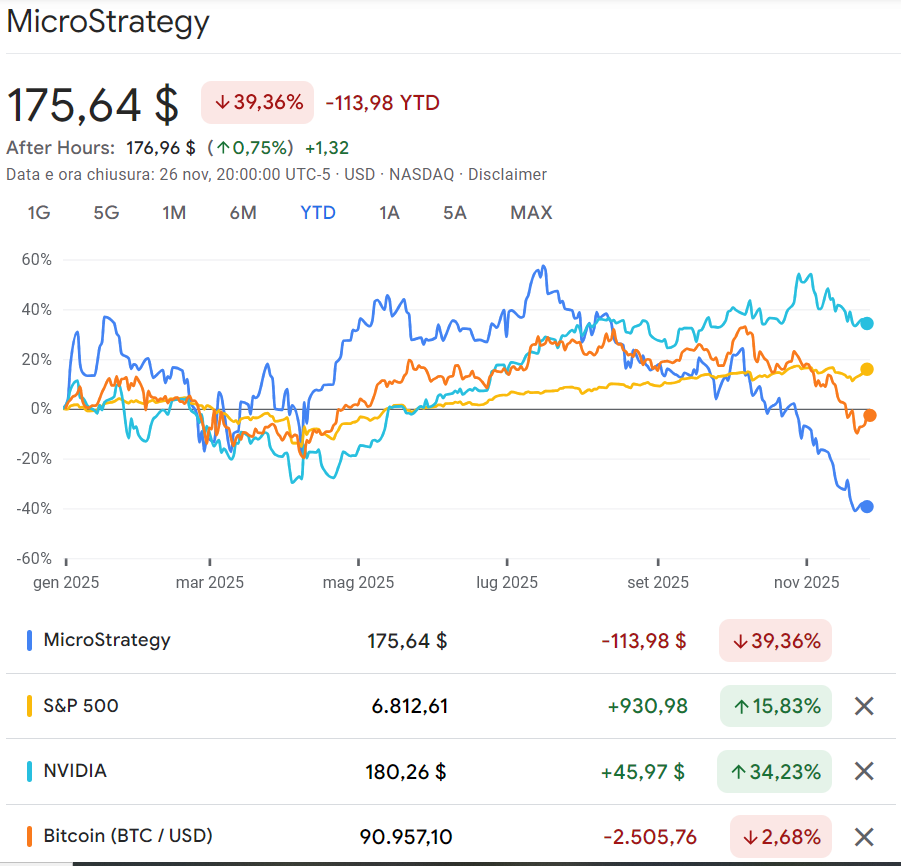Click the MicroStrategy 39,36% change badge
This screenshot has height=866, width=901.
(x=775, y=640)
